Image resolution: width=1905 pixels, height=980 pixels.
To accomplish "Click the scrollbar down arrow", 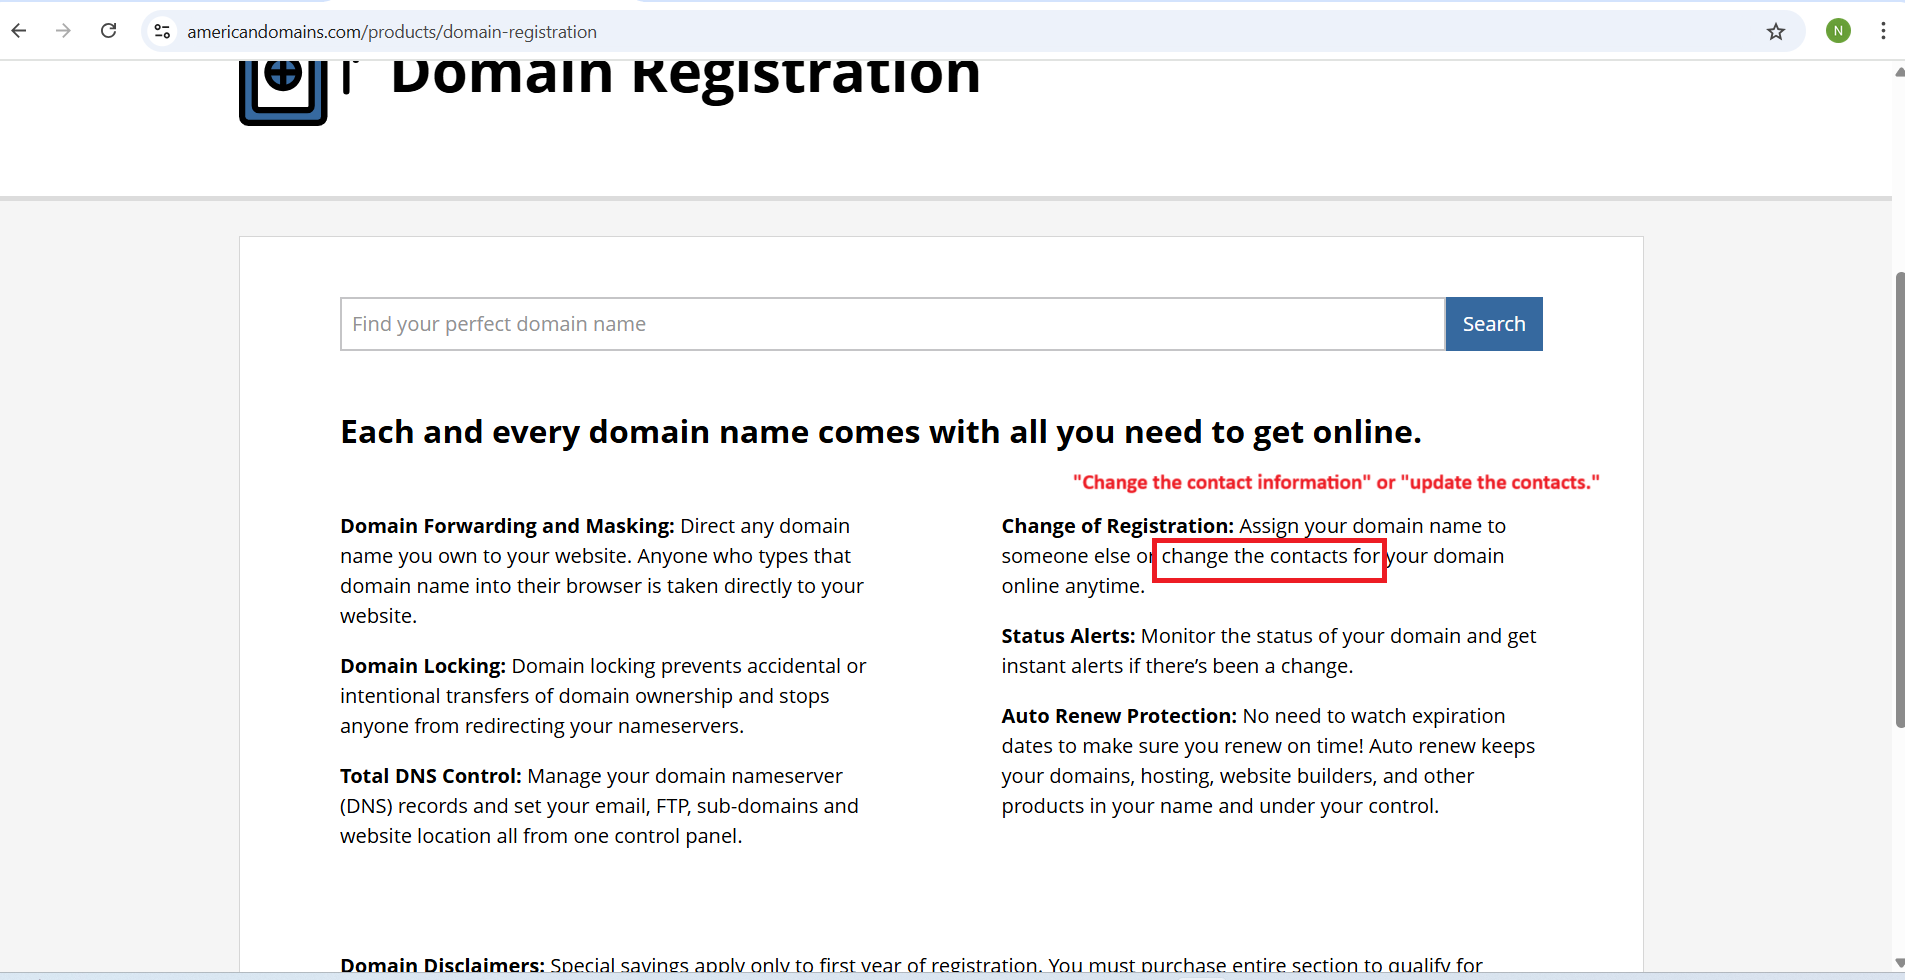I will 1898,962.
